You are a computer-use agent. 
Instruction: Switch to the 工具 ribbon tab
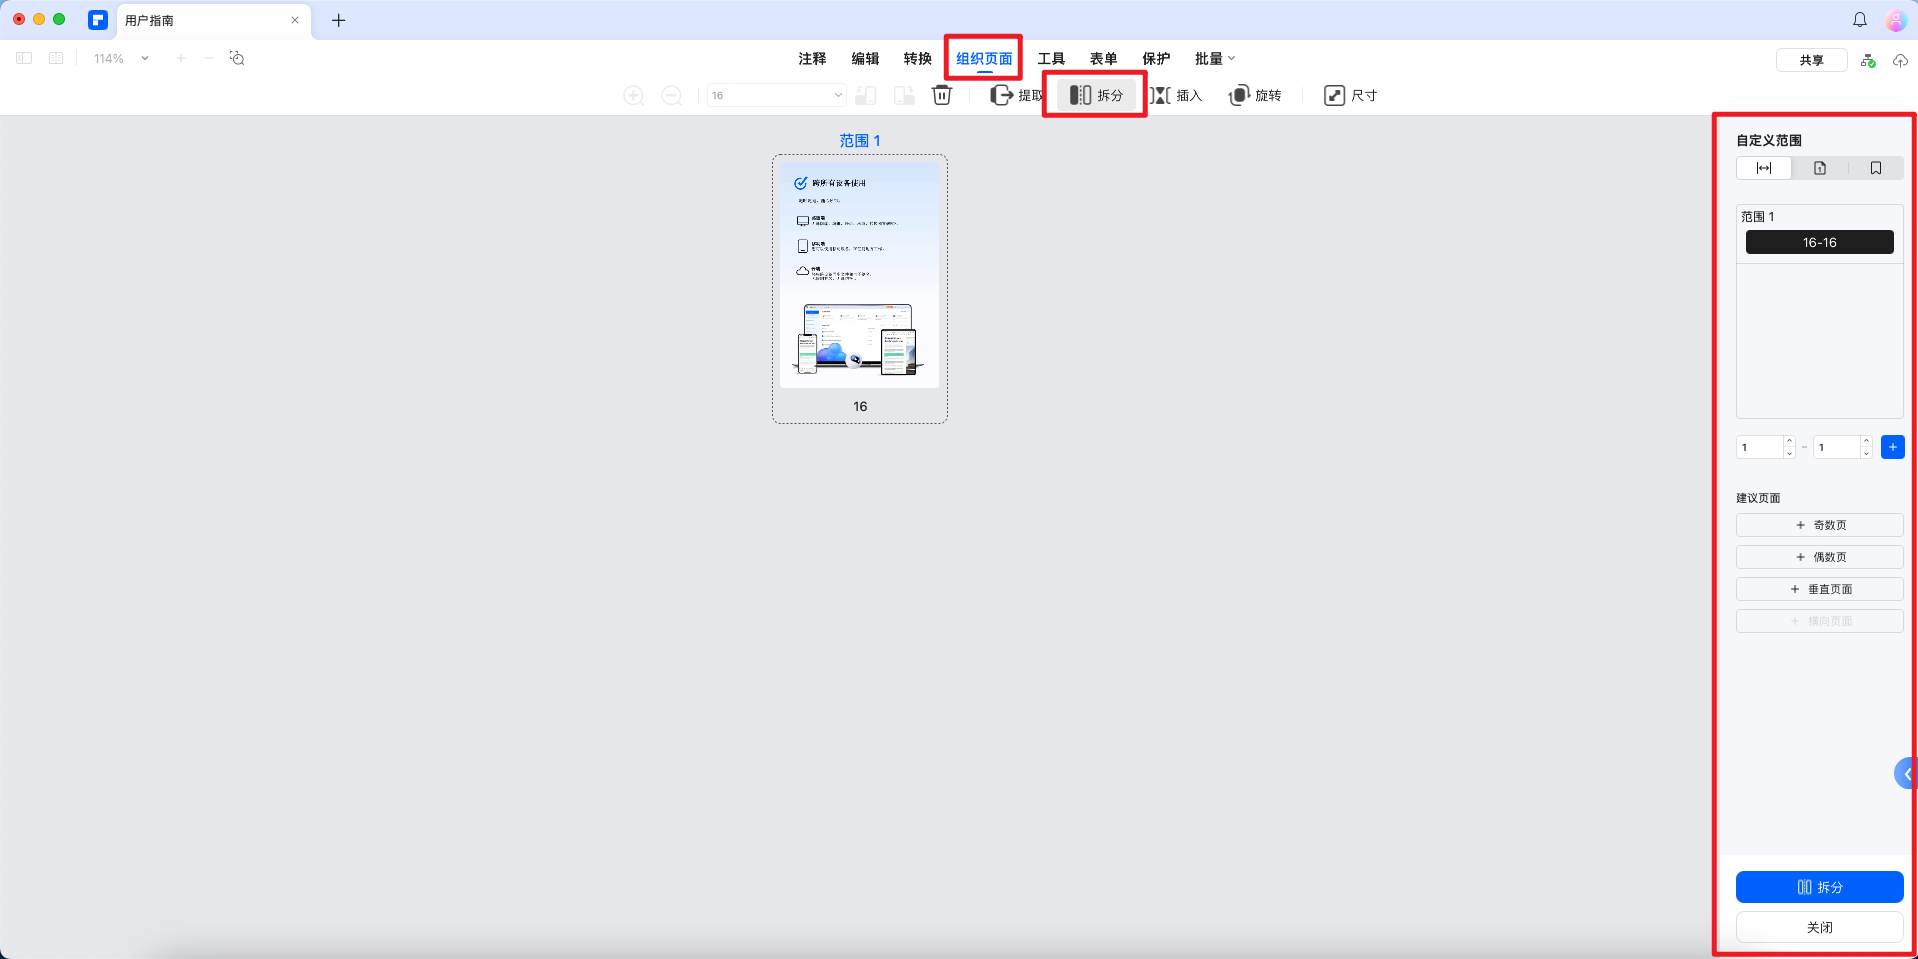click(1051, 58)
